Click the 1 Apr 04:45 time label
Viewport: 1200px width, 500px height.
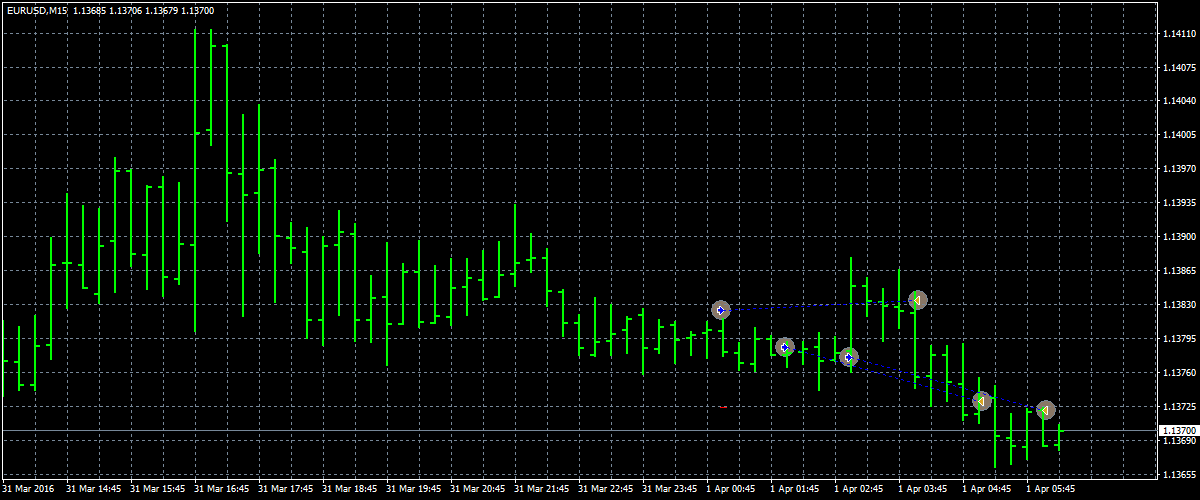coord(987,490)
